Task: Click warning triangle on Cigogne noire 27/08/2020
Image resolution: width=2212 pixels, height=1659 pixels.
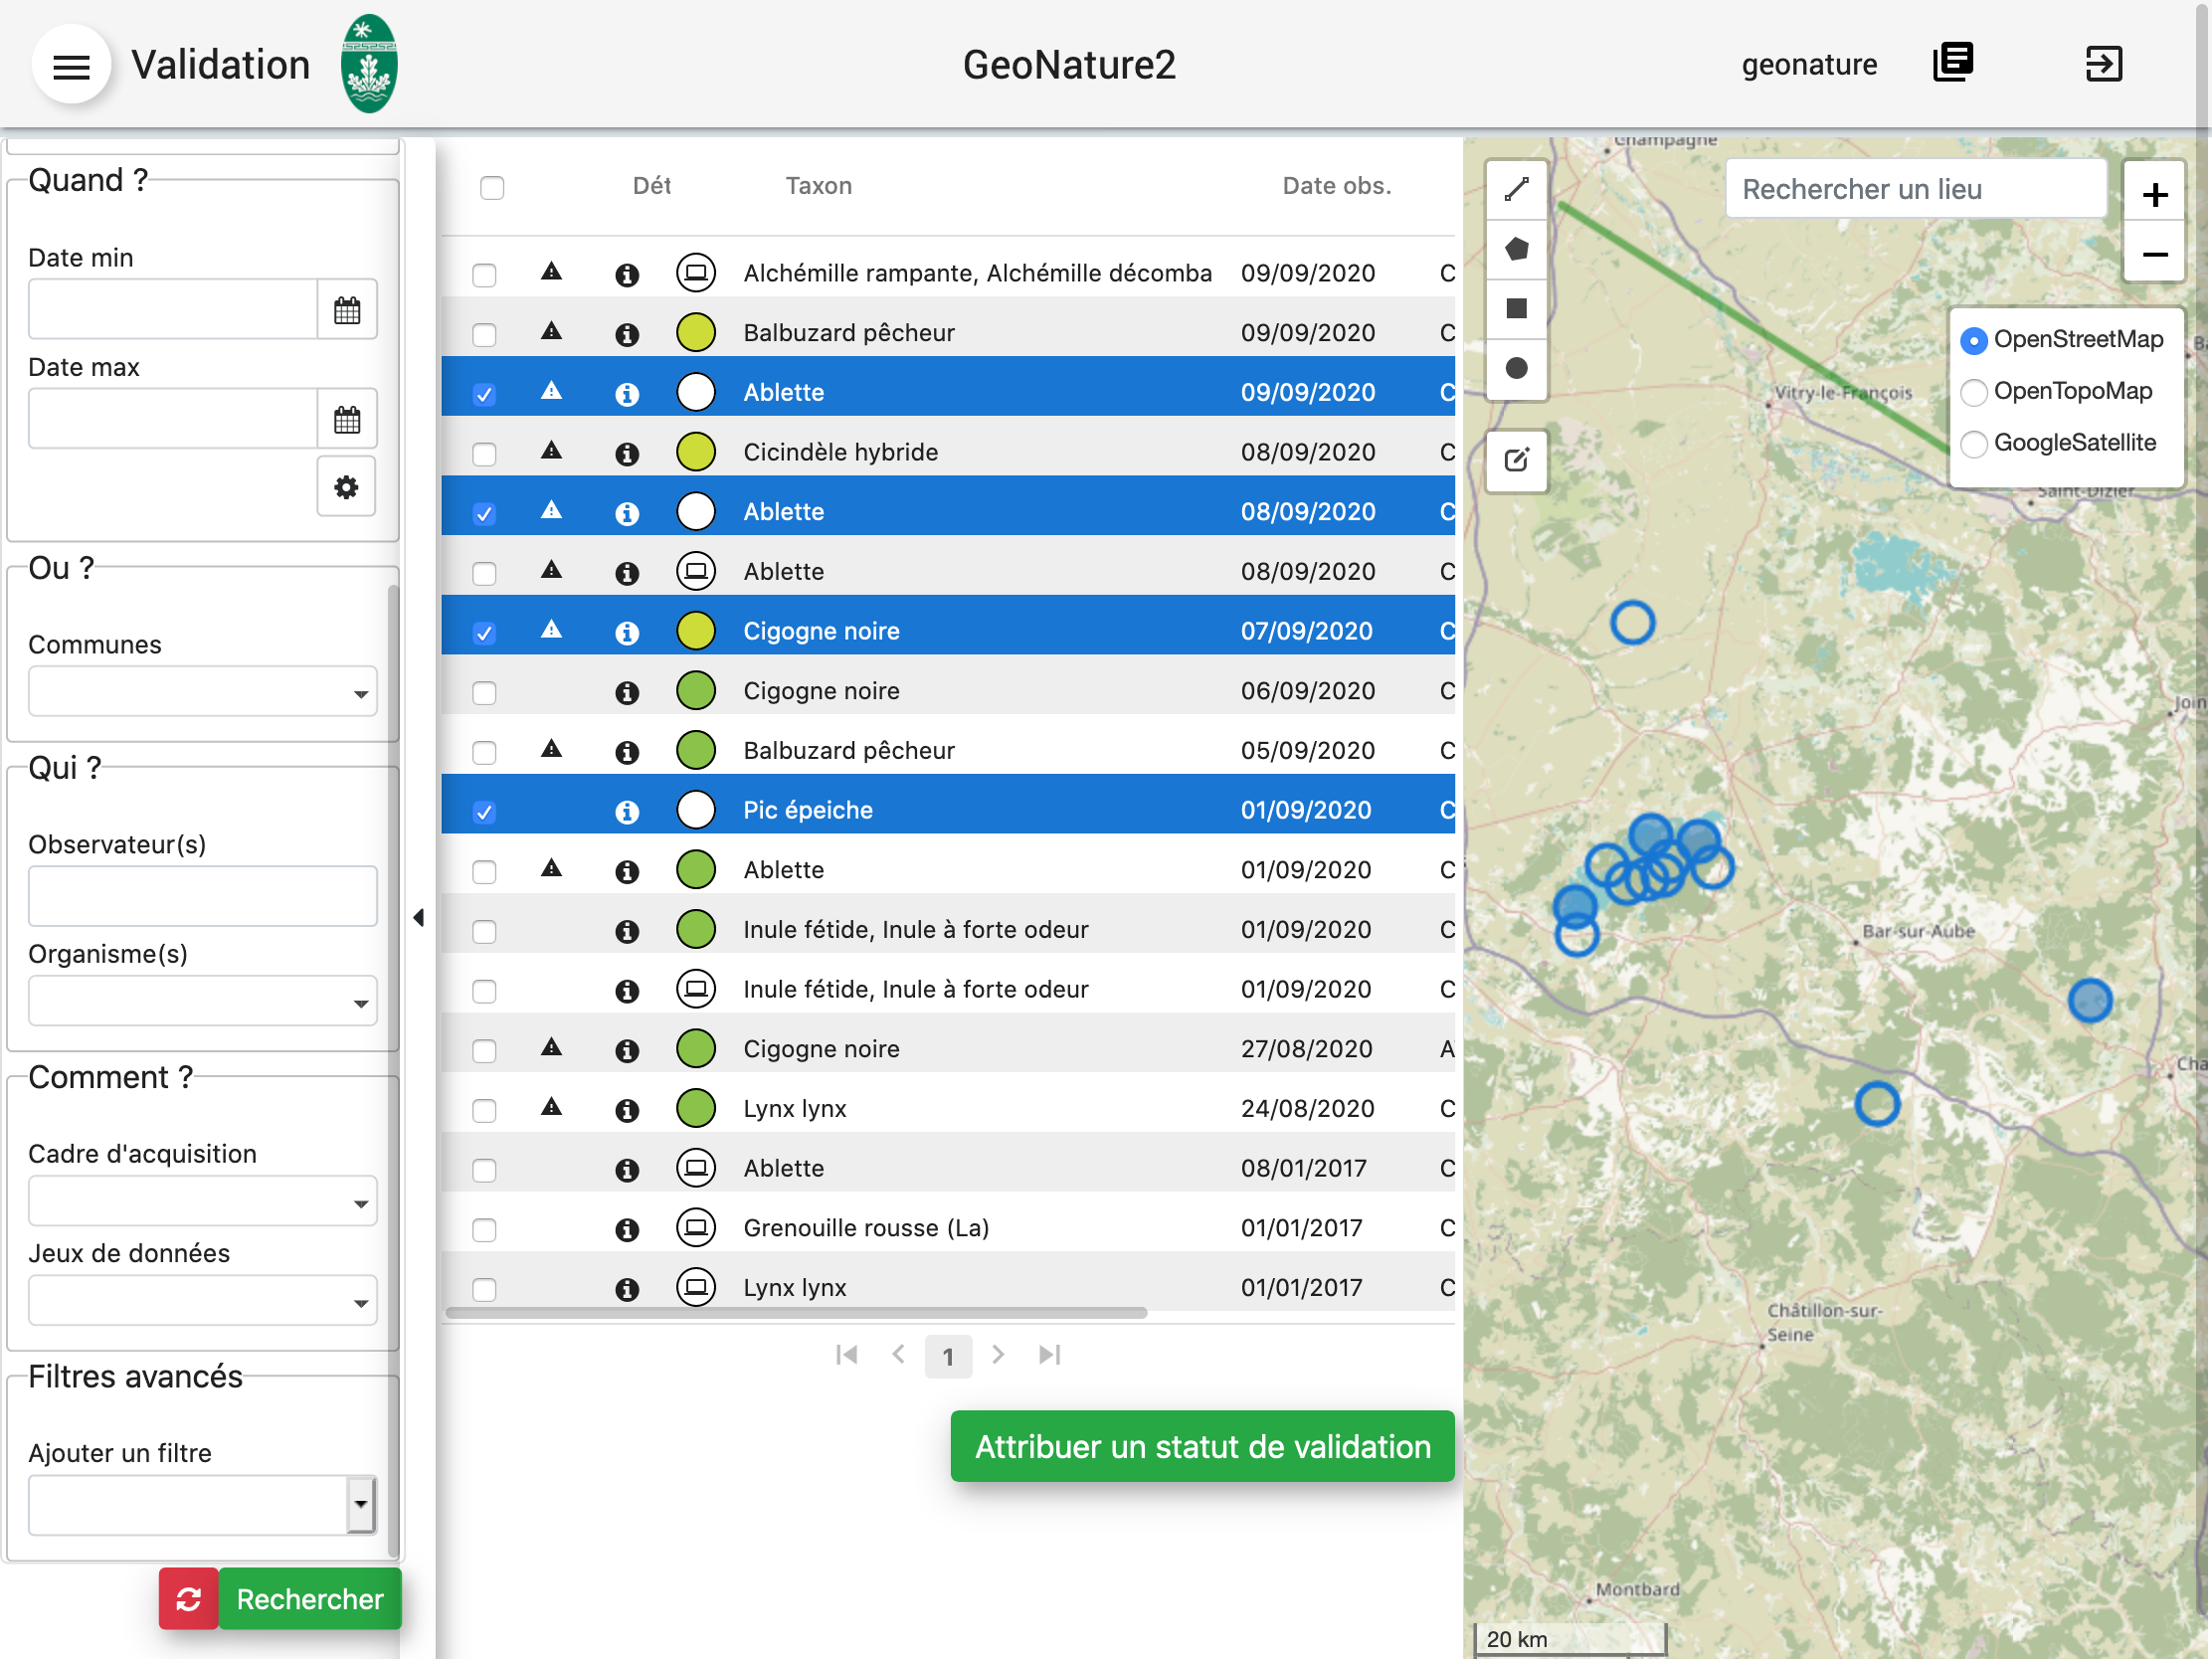Action: (x=551, y=1047)
